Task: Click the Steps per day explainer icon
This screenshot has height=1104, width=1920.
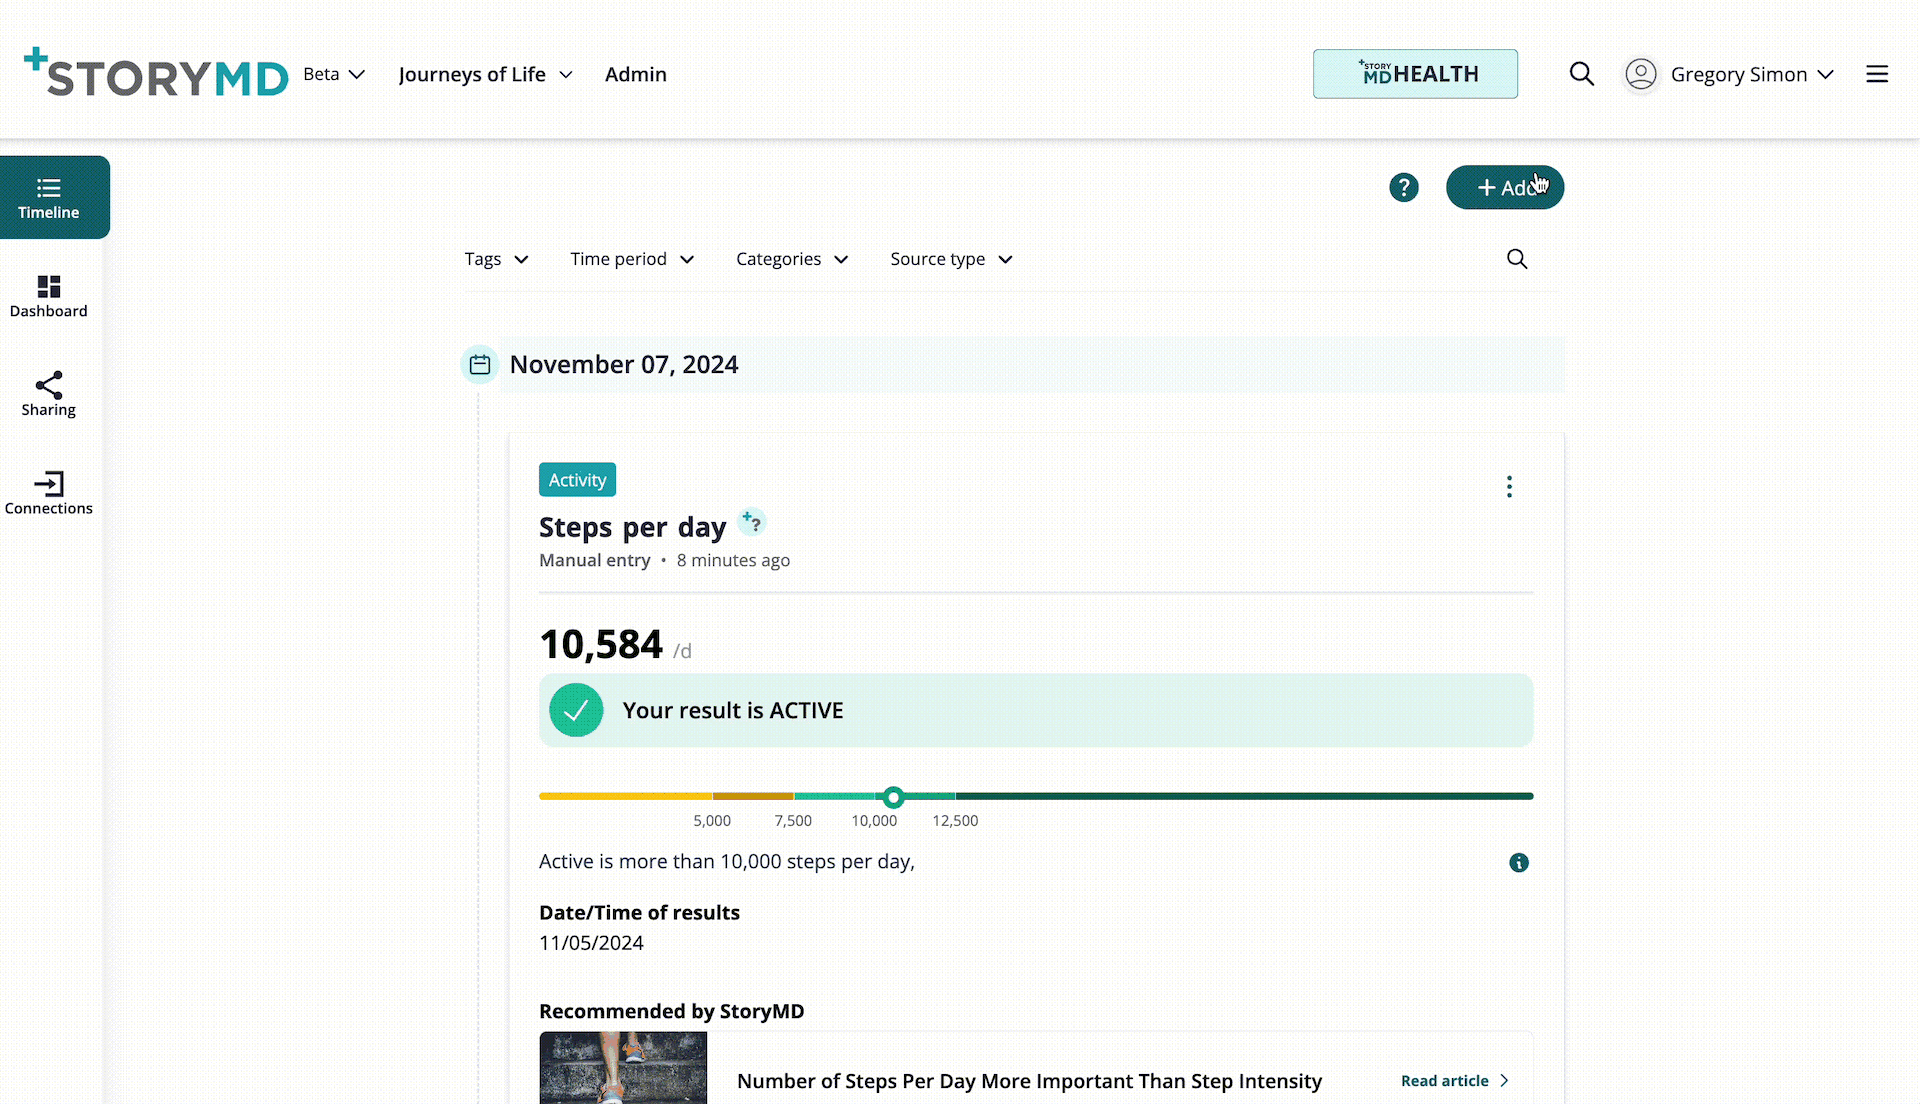Action: pyautogui.click(x=752, y=522)
